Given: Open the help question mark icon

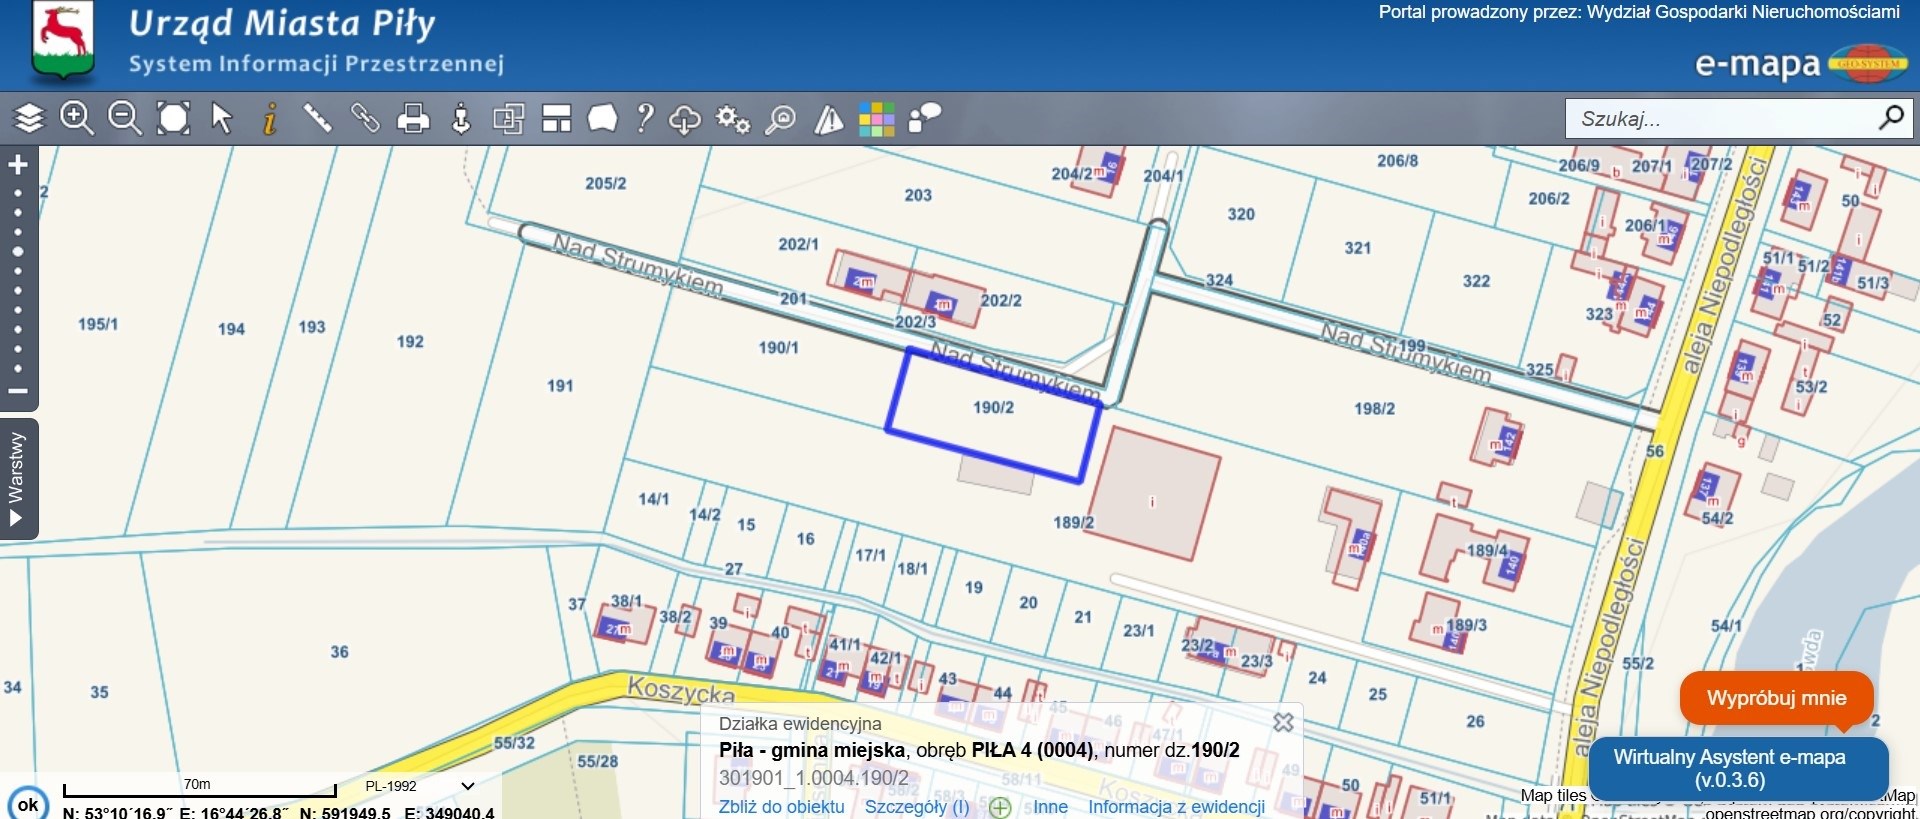Looking at the screenshot, I should pos(645,119).
